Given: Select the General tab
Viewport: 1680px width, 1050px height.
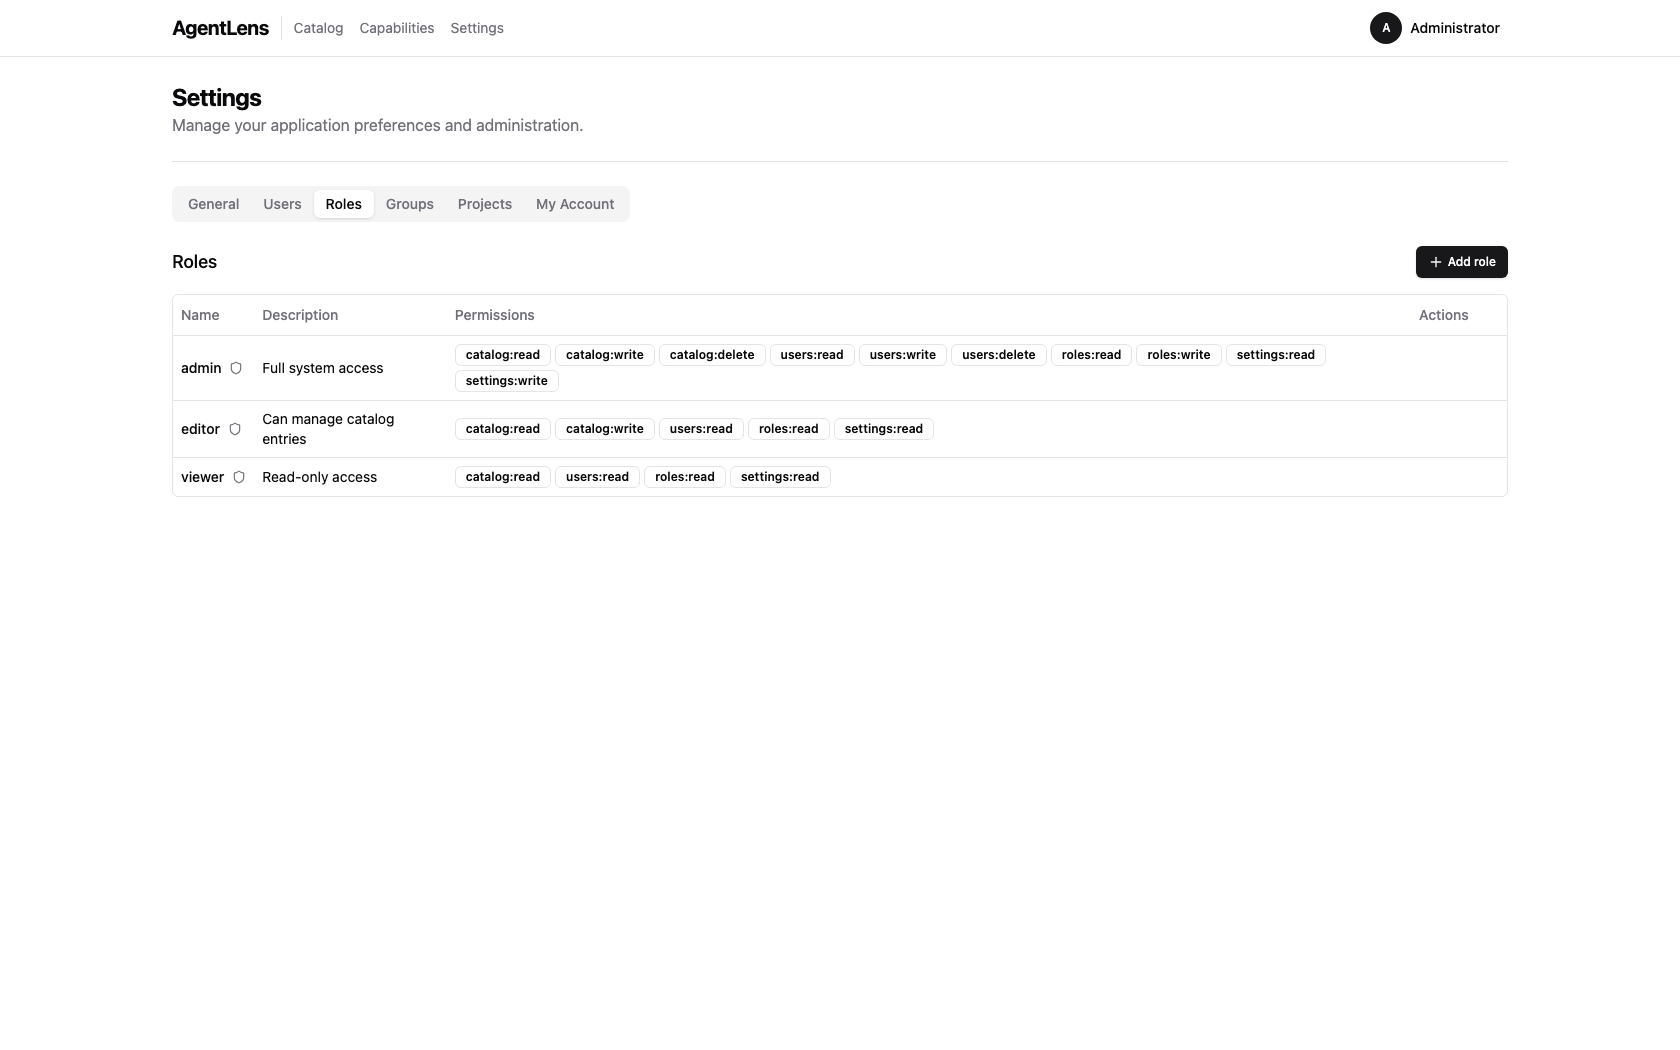Looking at the screenshot, I should point(213,204).
